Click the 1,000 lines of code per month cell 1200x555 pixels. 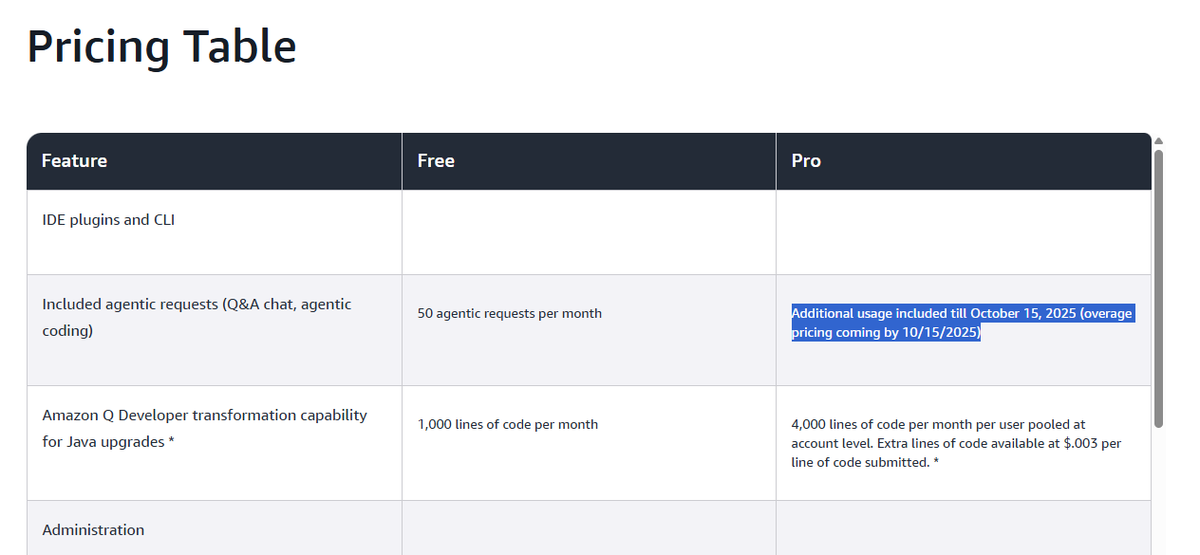click(x=589, y=443)
